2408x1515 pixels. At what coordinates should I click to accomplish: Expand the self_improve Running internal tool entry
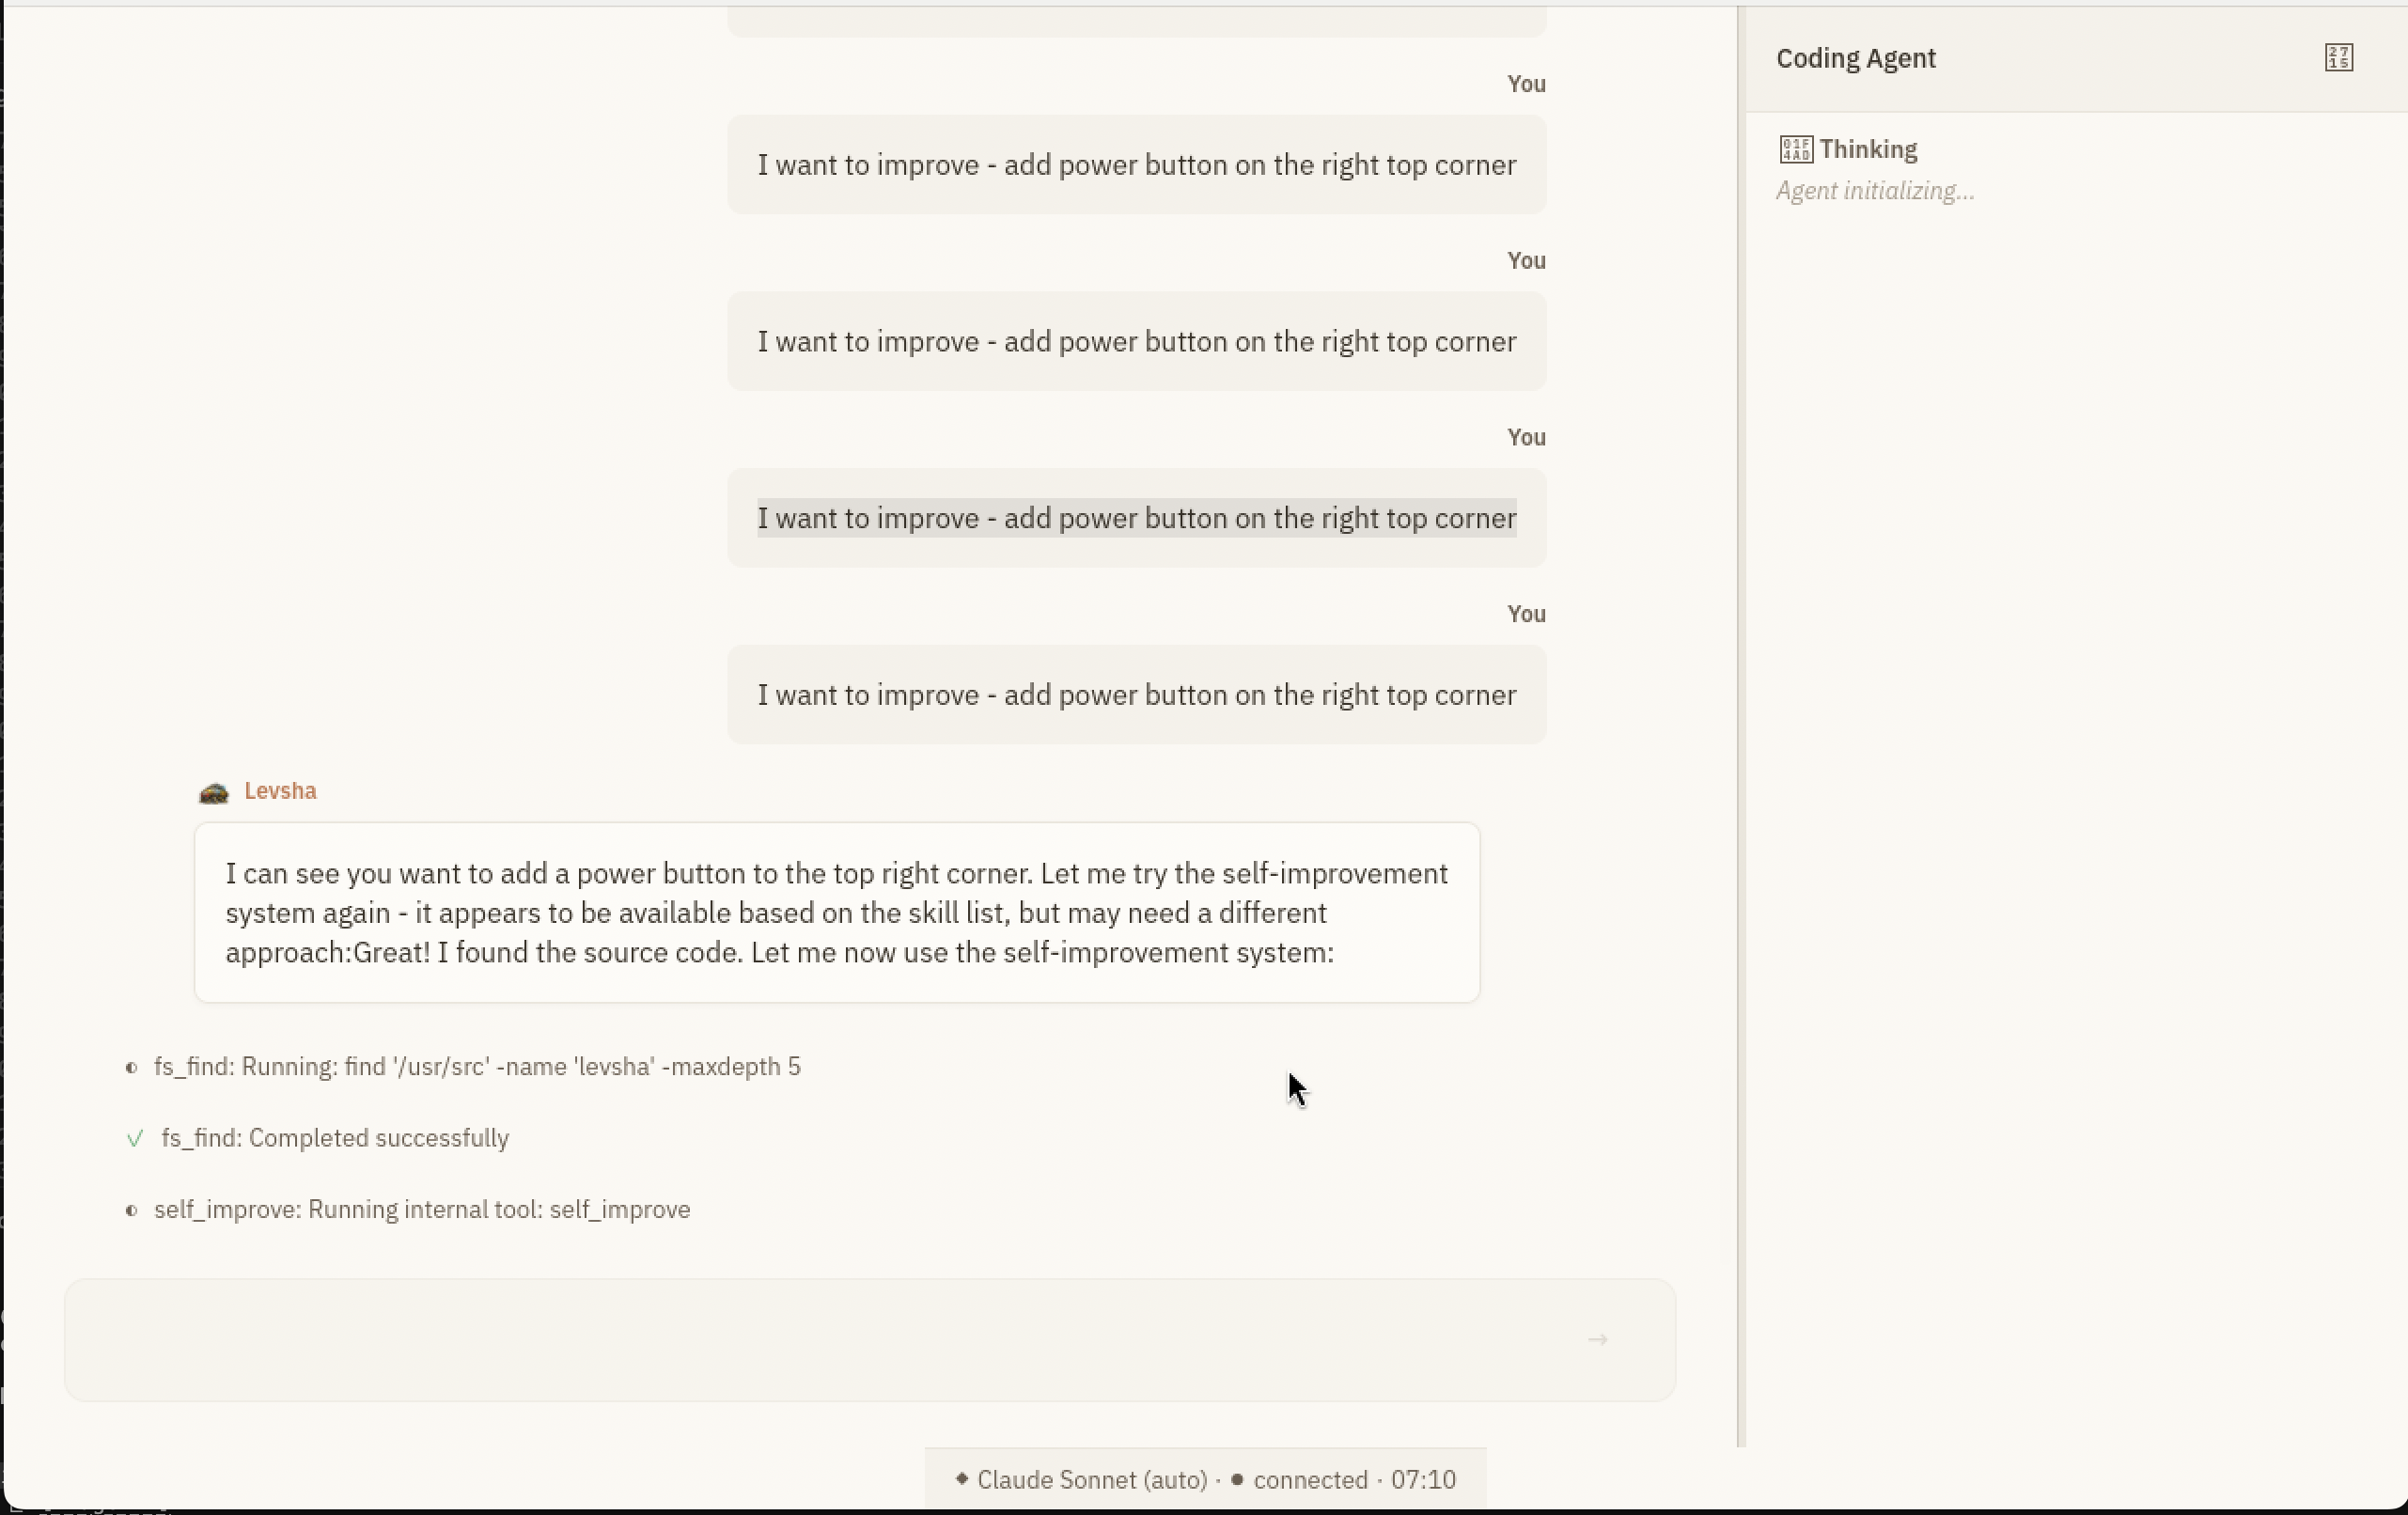(x=422, y=1210)
